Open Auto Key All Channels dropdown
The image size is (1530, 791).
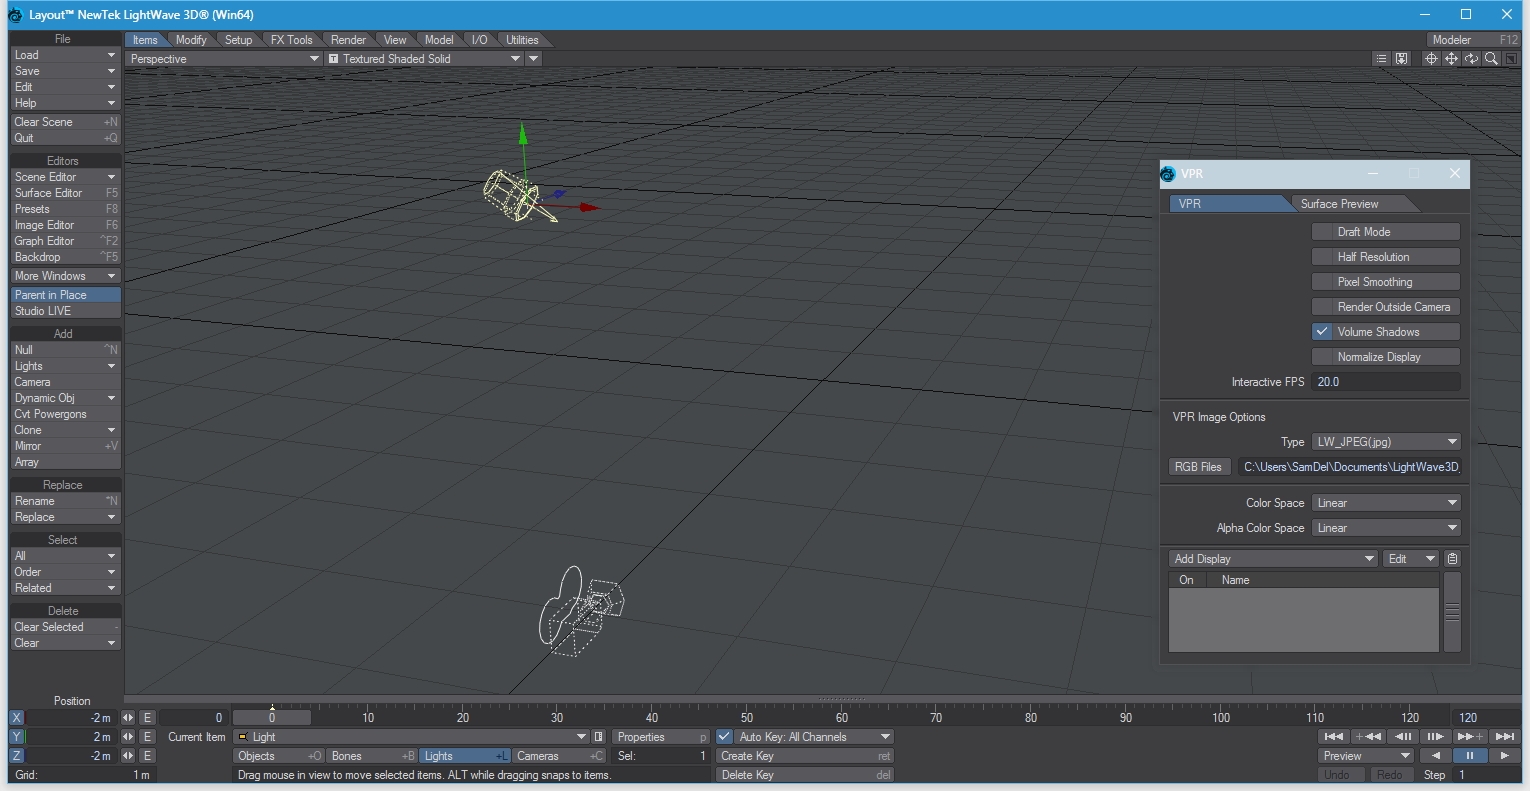(x=814, y=737)
